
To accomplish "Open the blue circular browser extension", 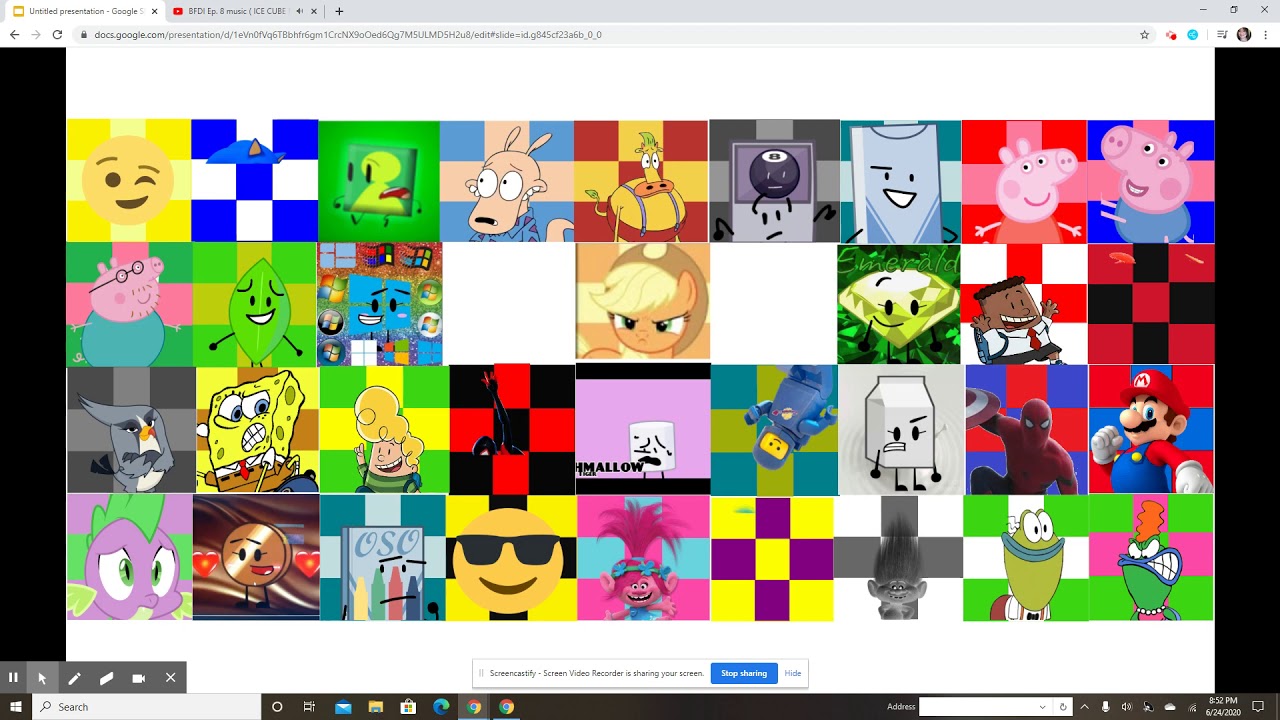I will click(x=1193, y=34).
